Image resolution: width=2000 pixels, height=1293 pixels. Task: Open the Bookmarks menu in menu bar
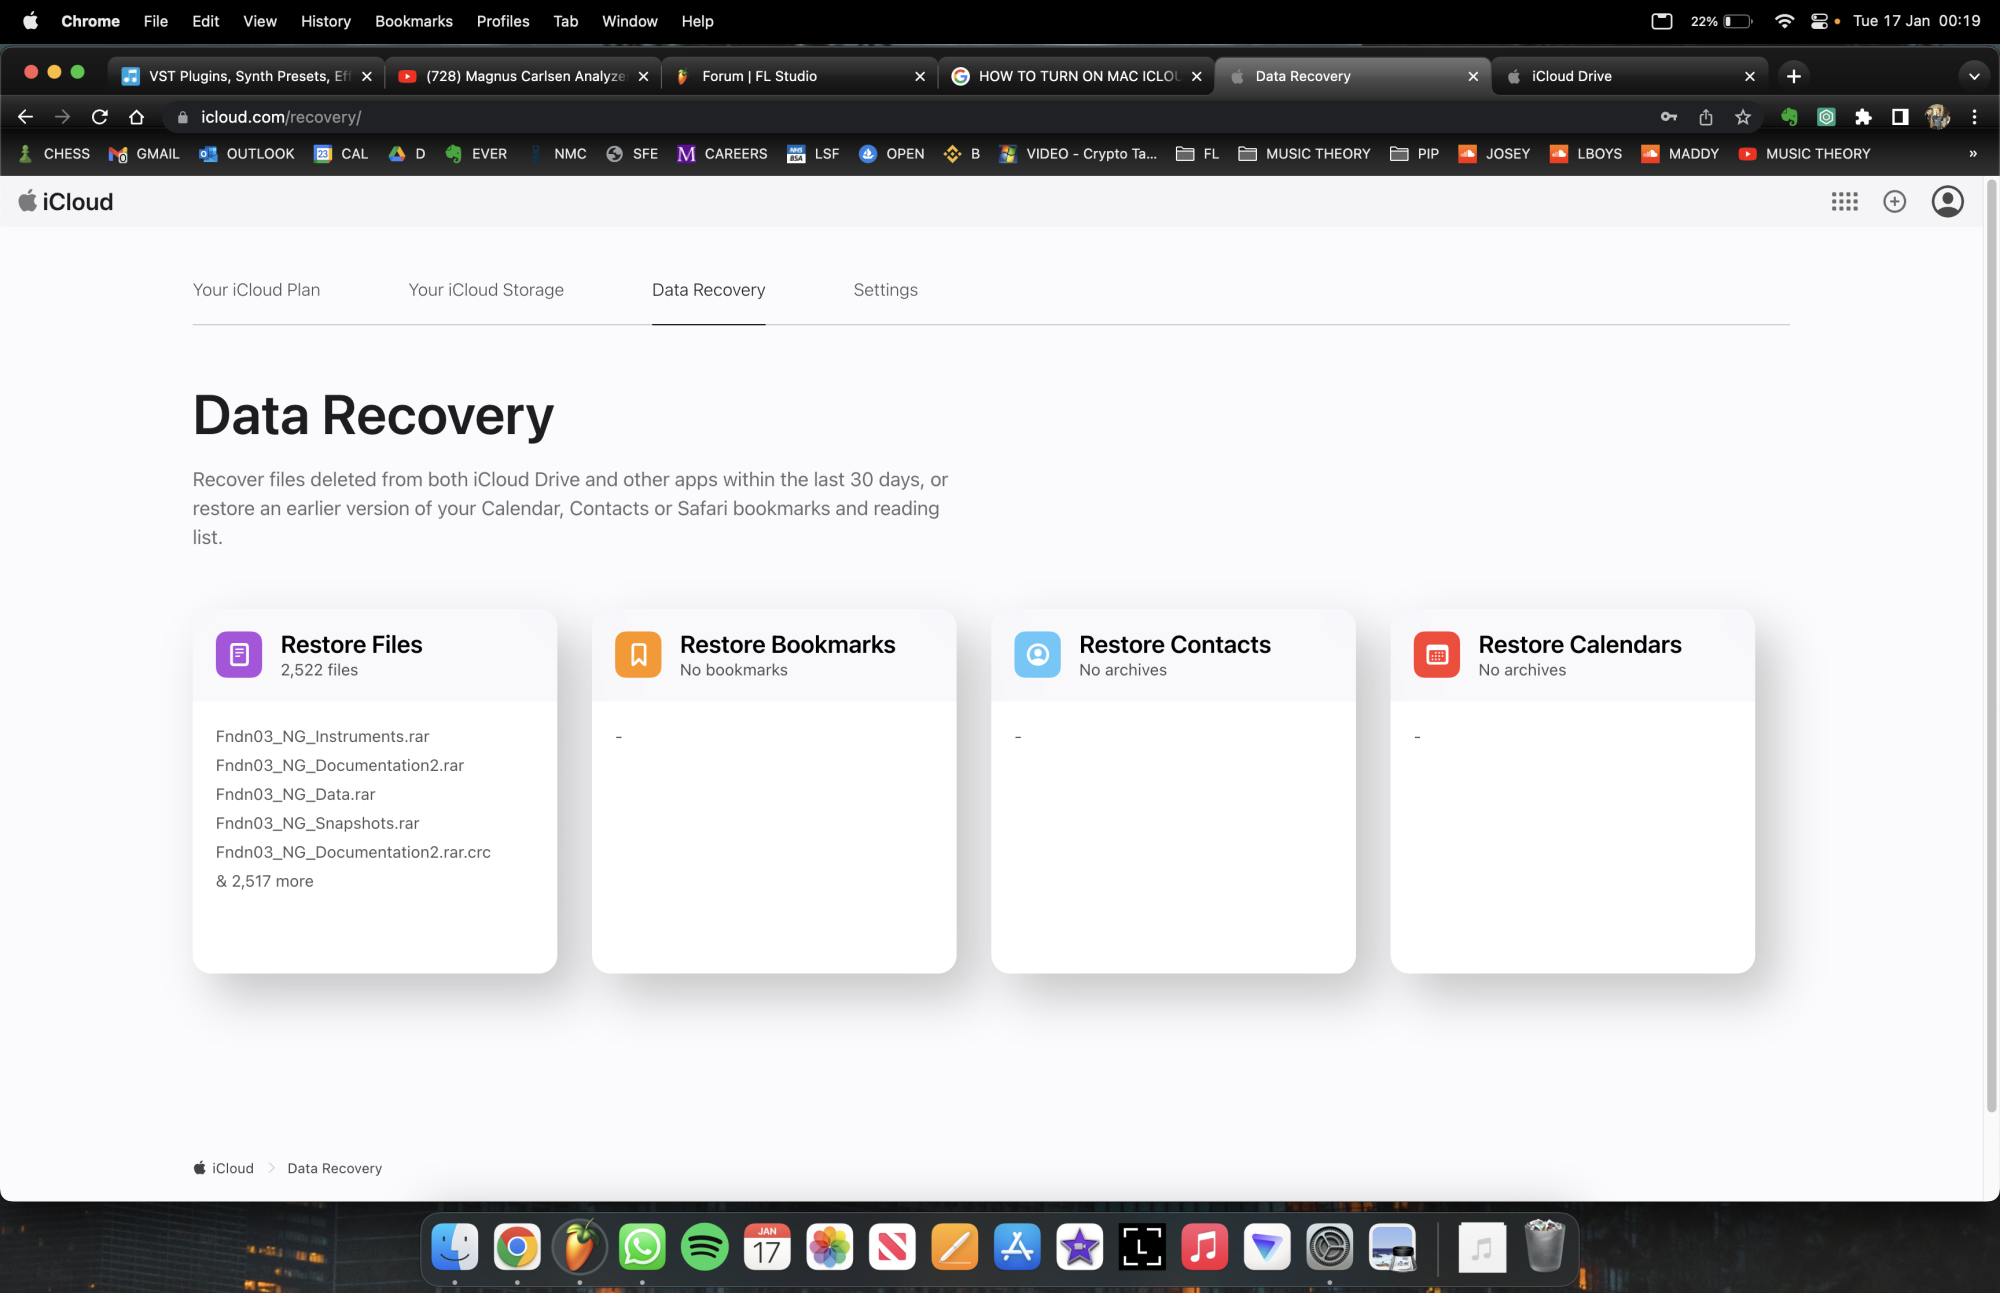point(413,21)
